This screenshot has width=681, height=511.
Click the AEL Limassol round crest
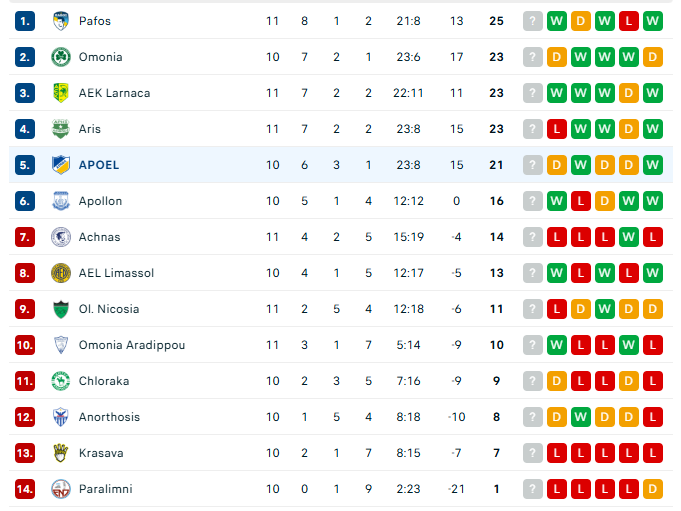coord(61,273)
